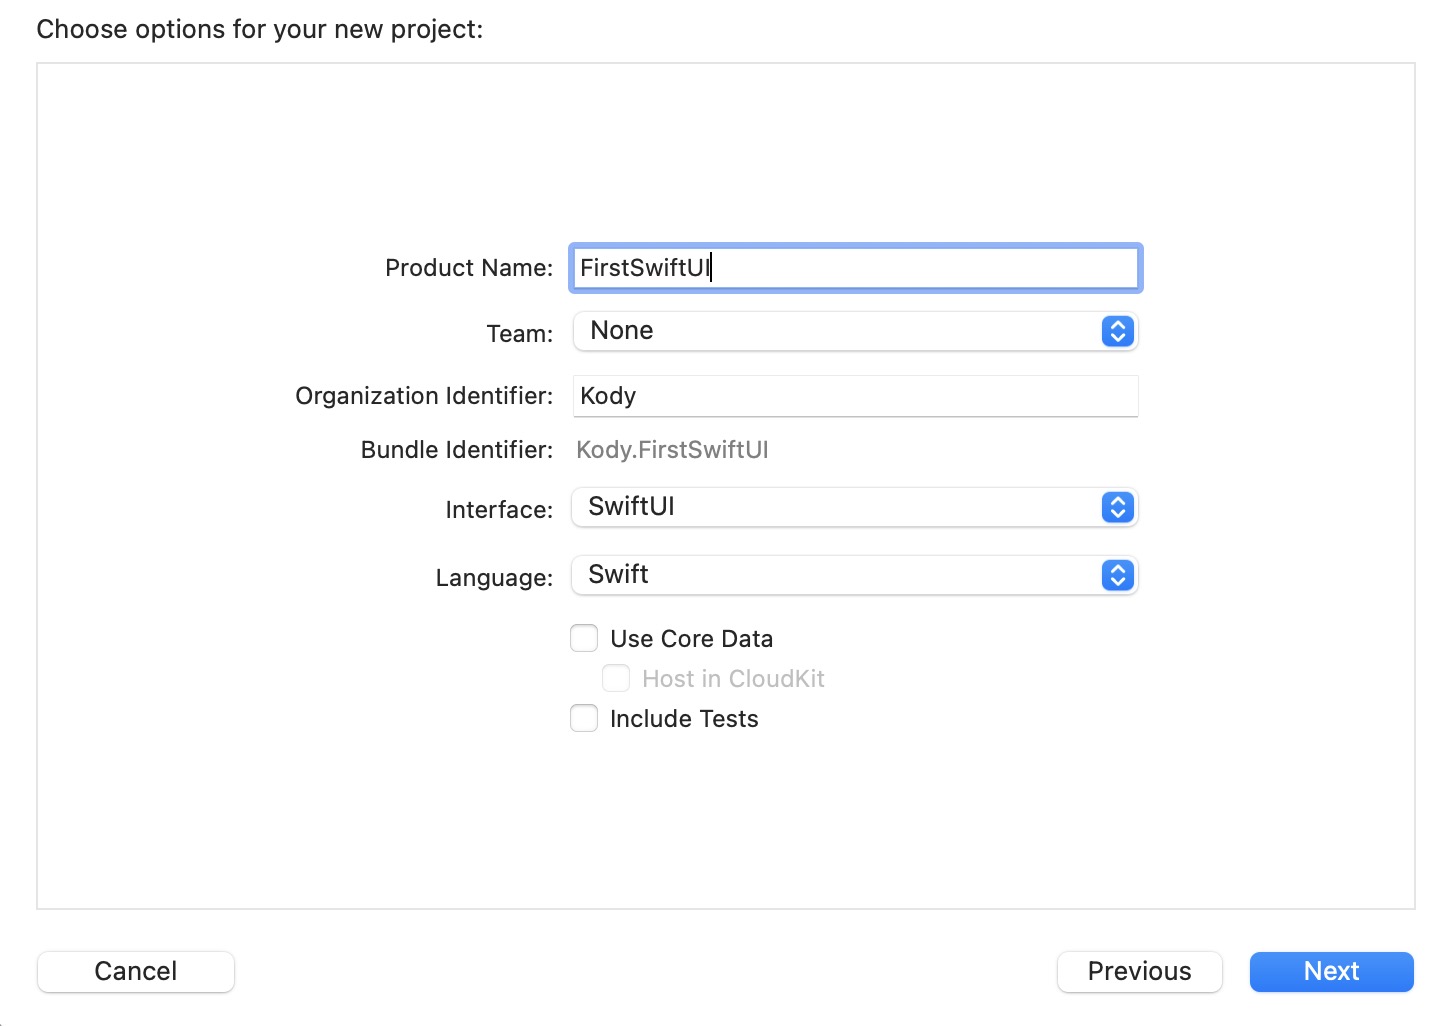
Task: Click the Kody.FirstSwiftUI bundle identifier text
Action: click(x=672, y=450)
